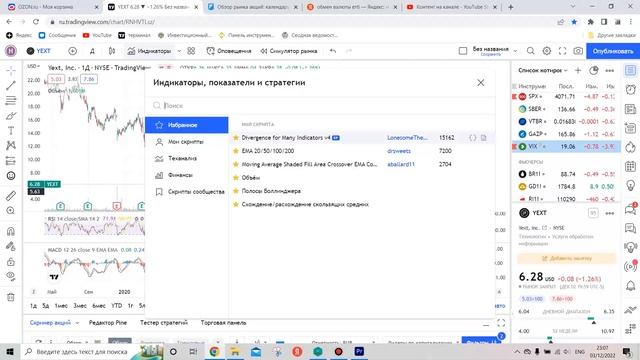Open the quick search magnifier in top toolbar
This screenshot has height=360, width=640.
530,51
